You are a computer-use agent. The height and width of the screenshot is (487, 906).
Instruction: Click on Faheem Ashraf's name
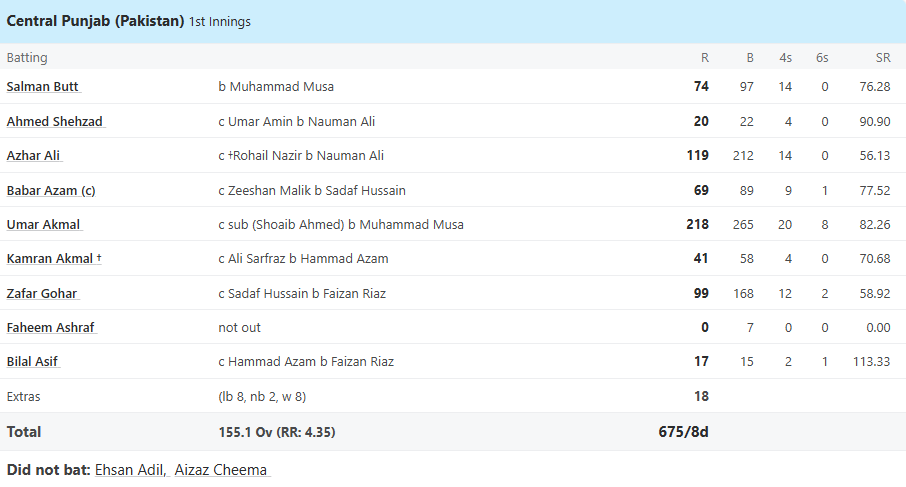point(51,327)
